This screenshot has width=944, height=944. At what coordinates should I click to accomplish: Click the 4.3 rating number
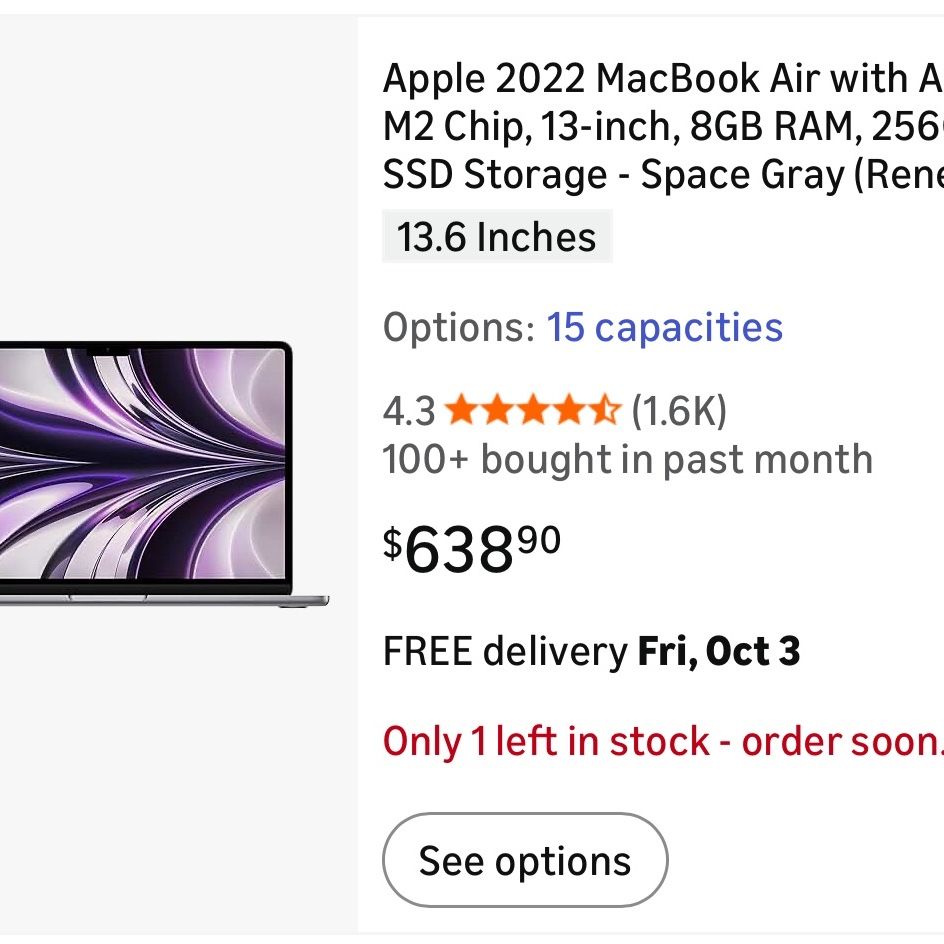(409, 411)
